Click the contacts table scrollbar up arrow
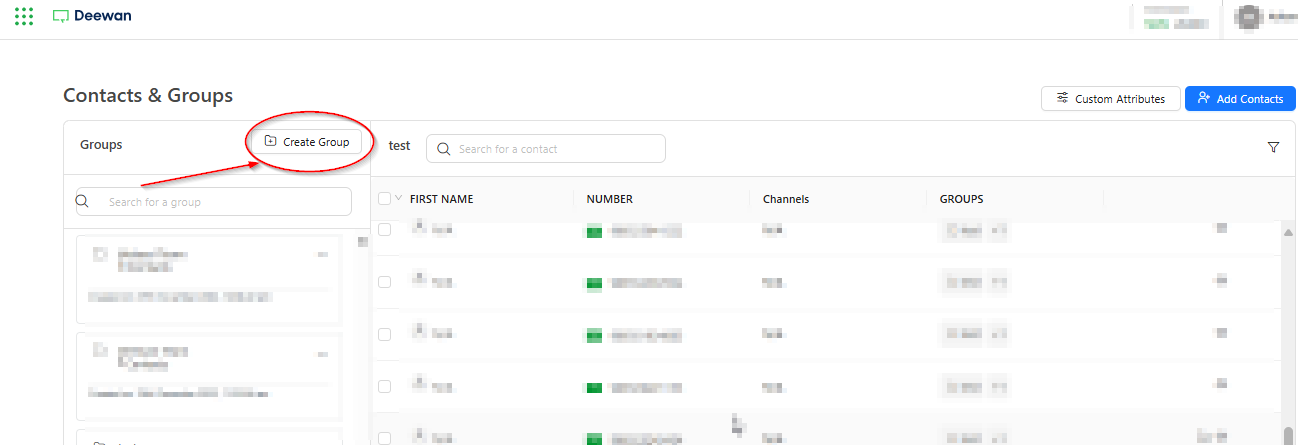 click(1288, 232)
